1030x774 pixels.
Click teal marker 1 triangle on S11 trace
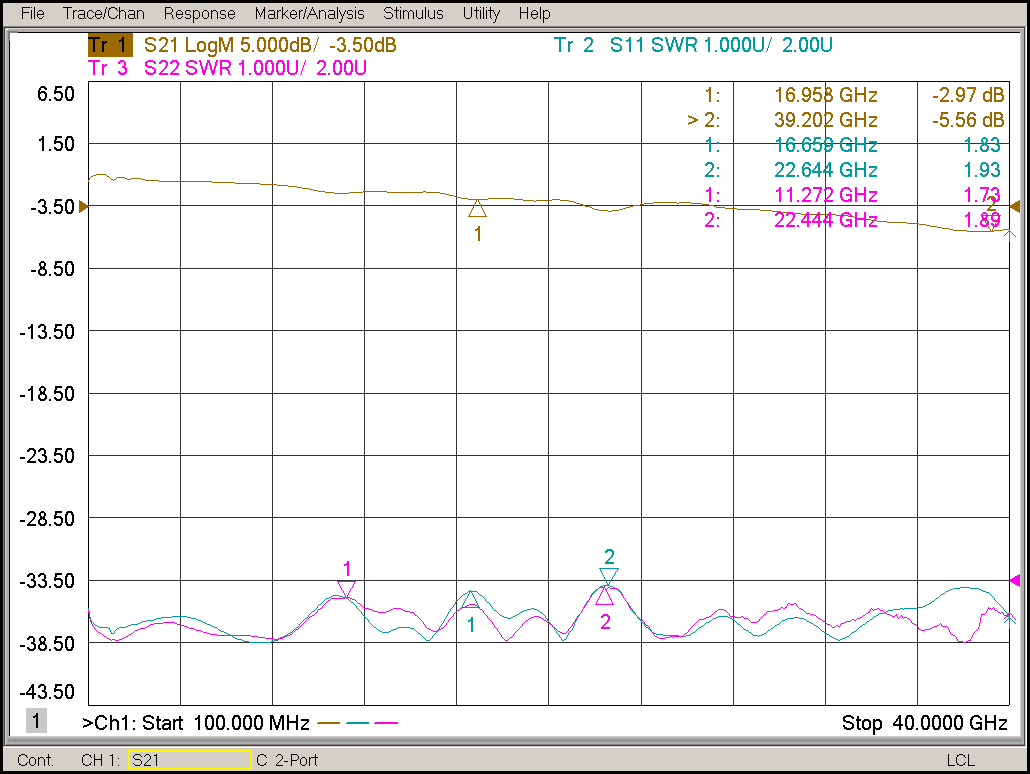pyautogui.click(x=472, y=599)
